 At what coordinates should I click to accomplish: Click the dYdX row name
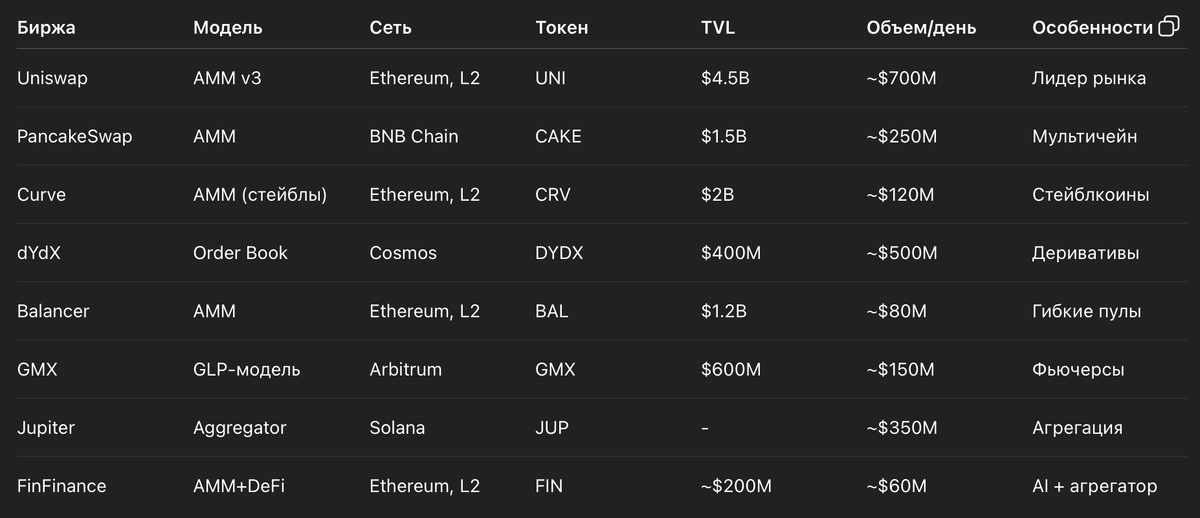pyautogui.click(x=40, y=253)
